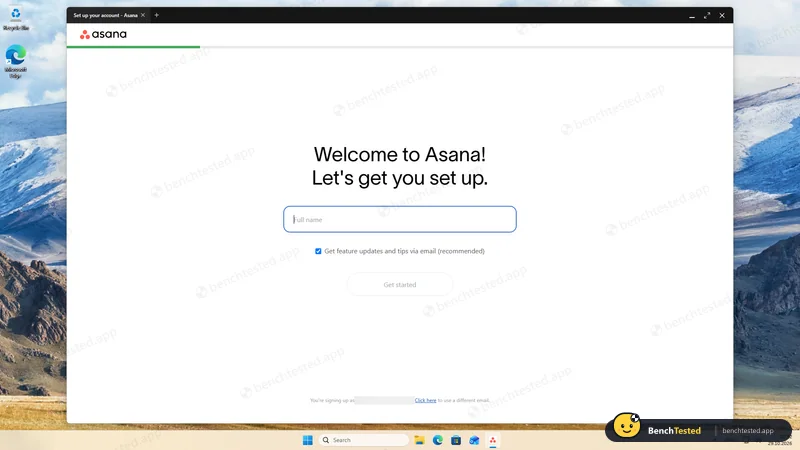
Task: Open the Recycle Bin desktop icon
Action: point(16,19)
